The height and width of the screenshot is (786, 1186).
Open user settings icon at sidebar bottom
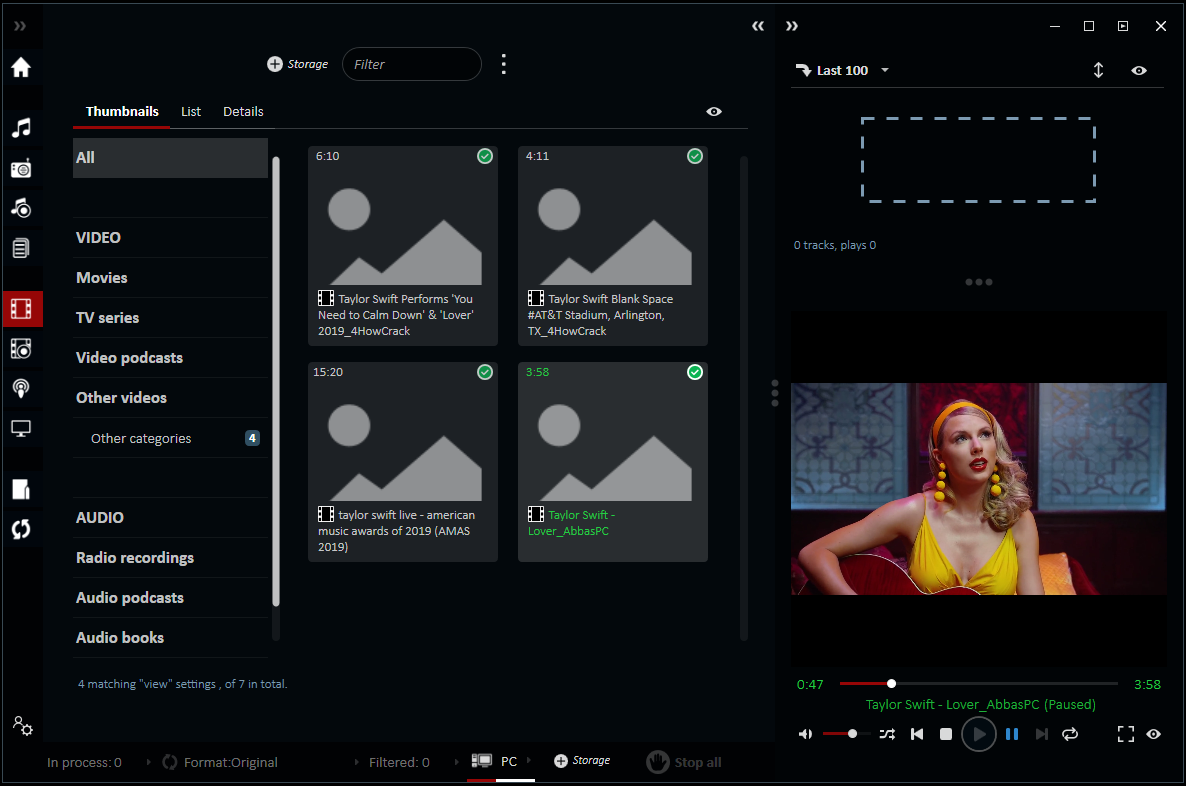tap(22, 726)
